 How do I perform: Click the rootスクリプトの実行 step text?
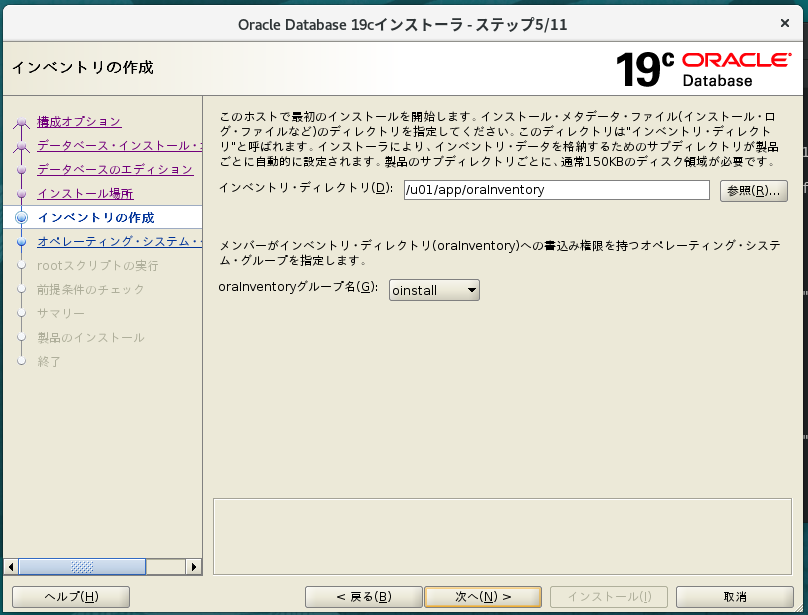[97, 265]
